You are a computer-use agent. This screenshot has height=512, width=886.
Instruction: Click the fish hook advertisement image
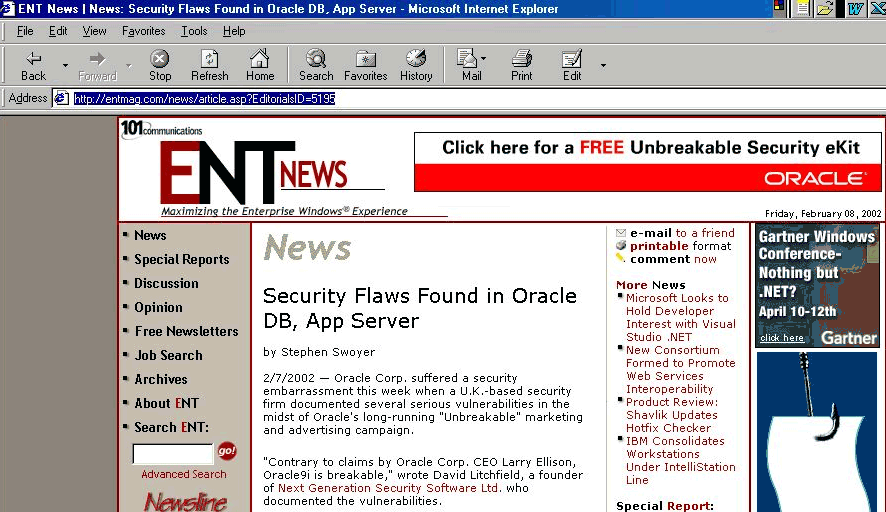817,432
